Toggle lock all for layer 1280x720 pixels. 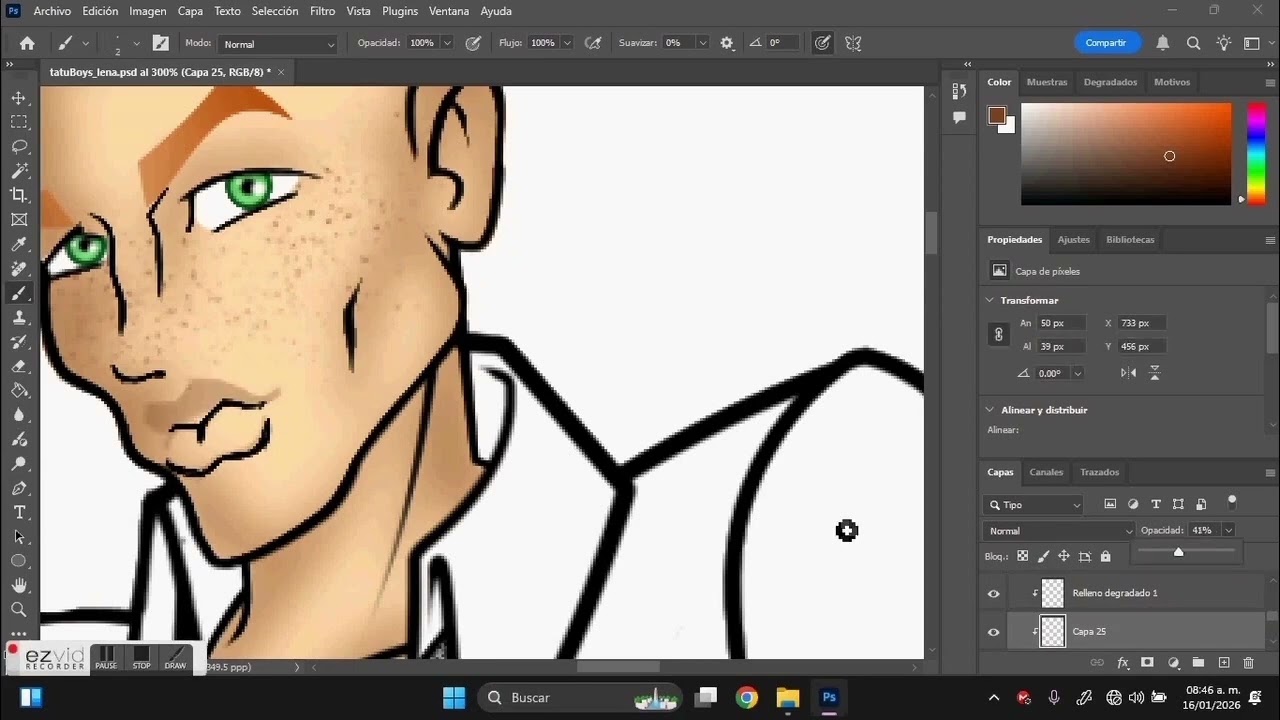(1105, 556)
